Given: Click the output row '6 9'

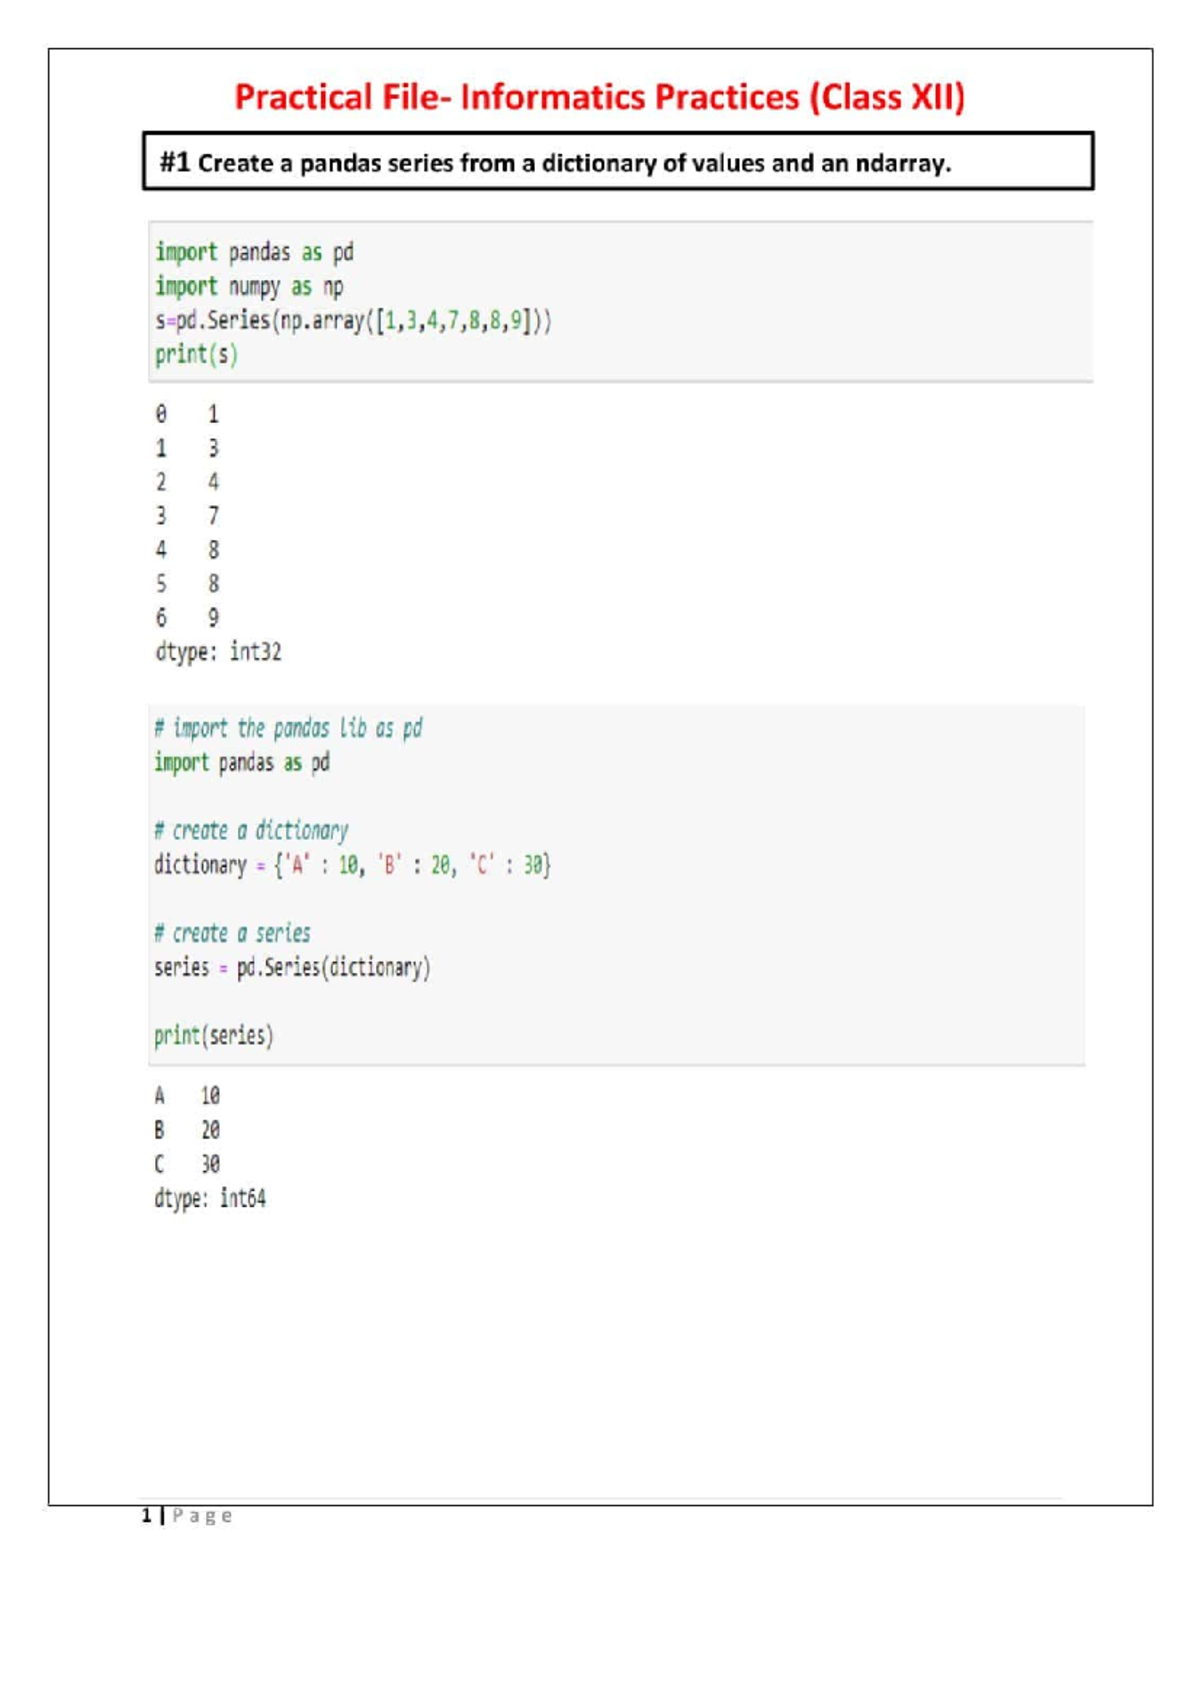Looking at the screenshot, I should click(x=187, y=618).
